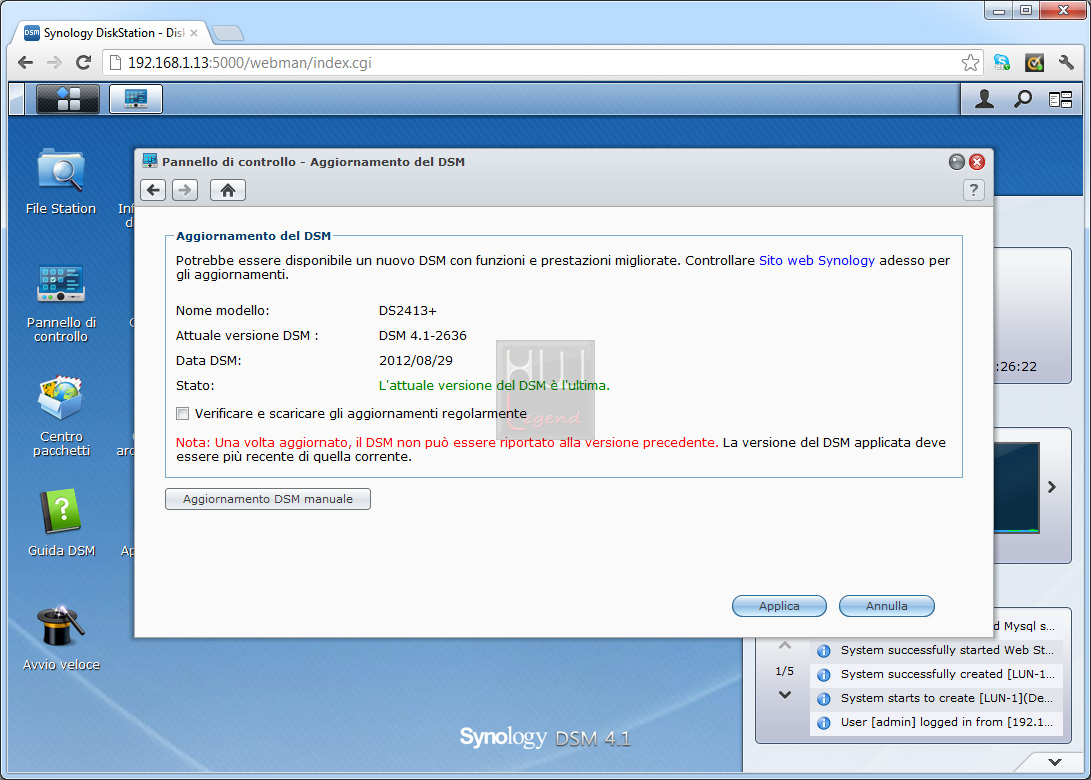Click the model name value DS2413+
1091x780 pixels.
408,310
